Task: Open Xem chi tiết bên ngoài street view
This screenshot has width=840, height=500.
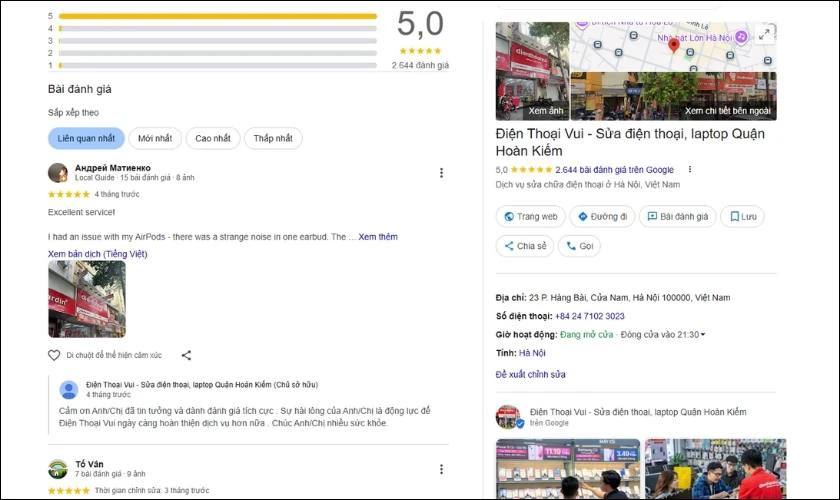Action: (x=673, y=96)
